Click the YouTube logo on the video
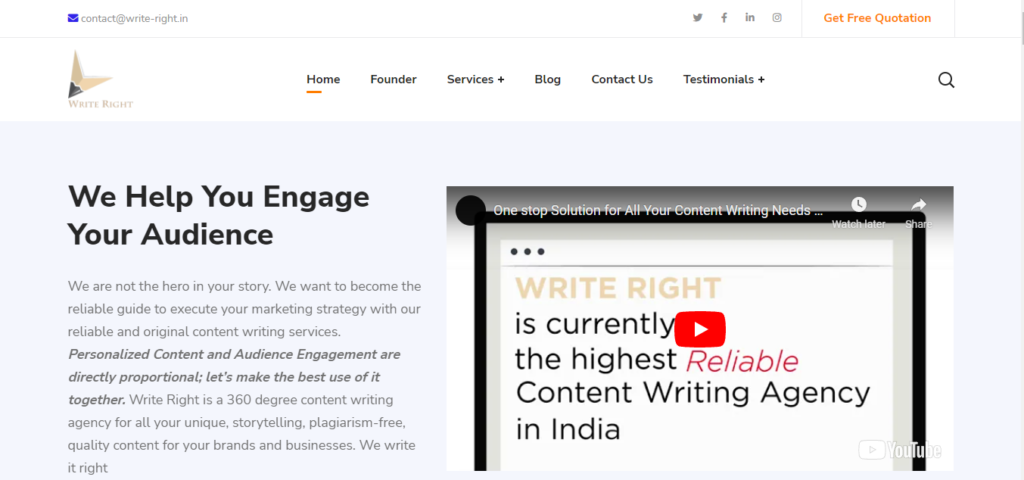The image size is (1024, 480). [x=899, y=451]
